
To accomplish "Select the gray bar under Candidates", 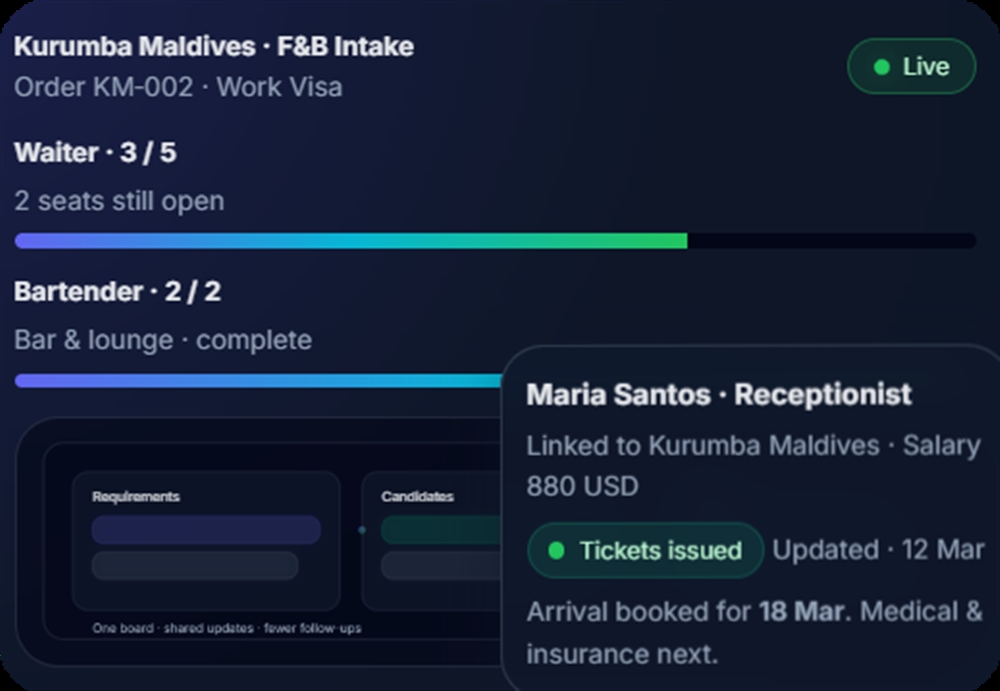I will coord(440,566).
